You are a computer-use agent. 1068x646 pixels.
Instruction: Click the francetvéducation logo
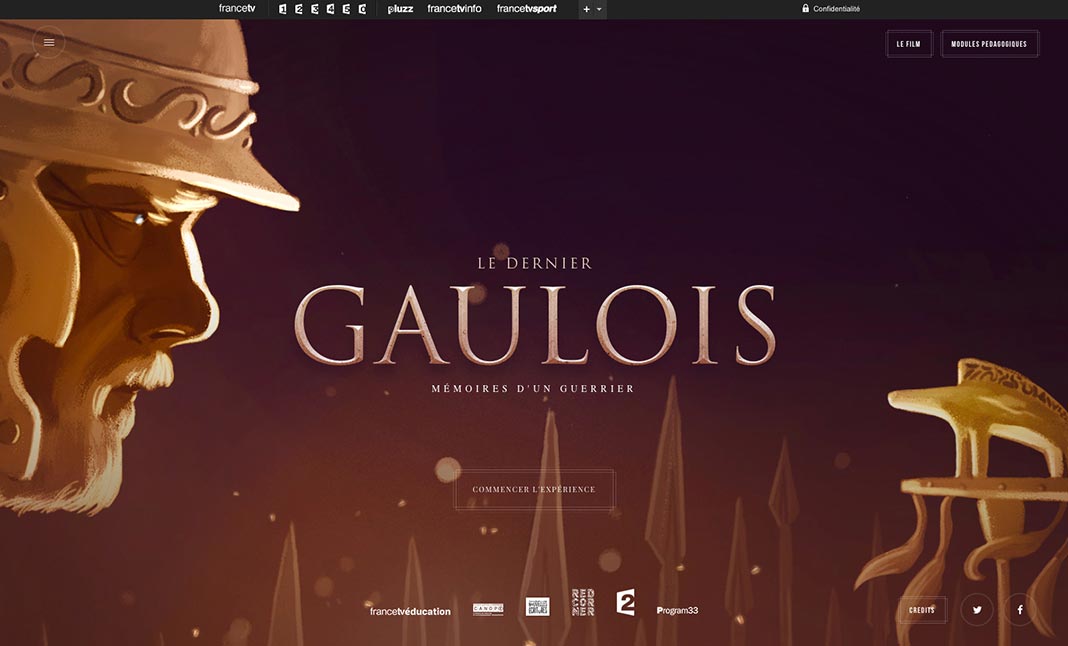[x=410, y=611]
